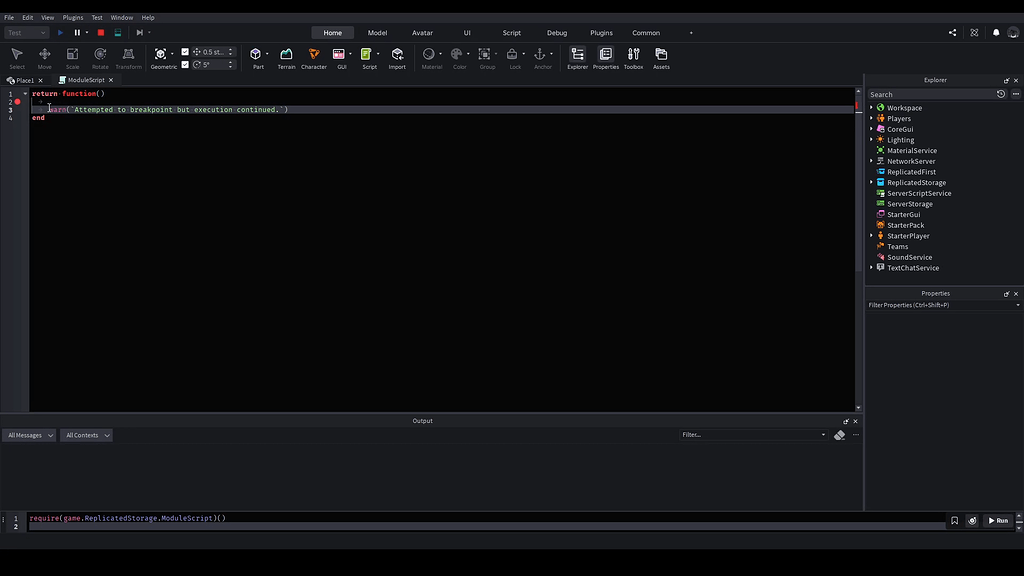
Task: Open the Plugins menu in menu bar
Action: point(72,18)
